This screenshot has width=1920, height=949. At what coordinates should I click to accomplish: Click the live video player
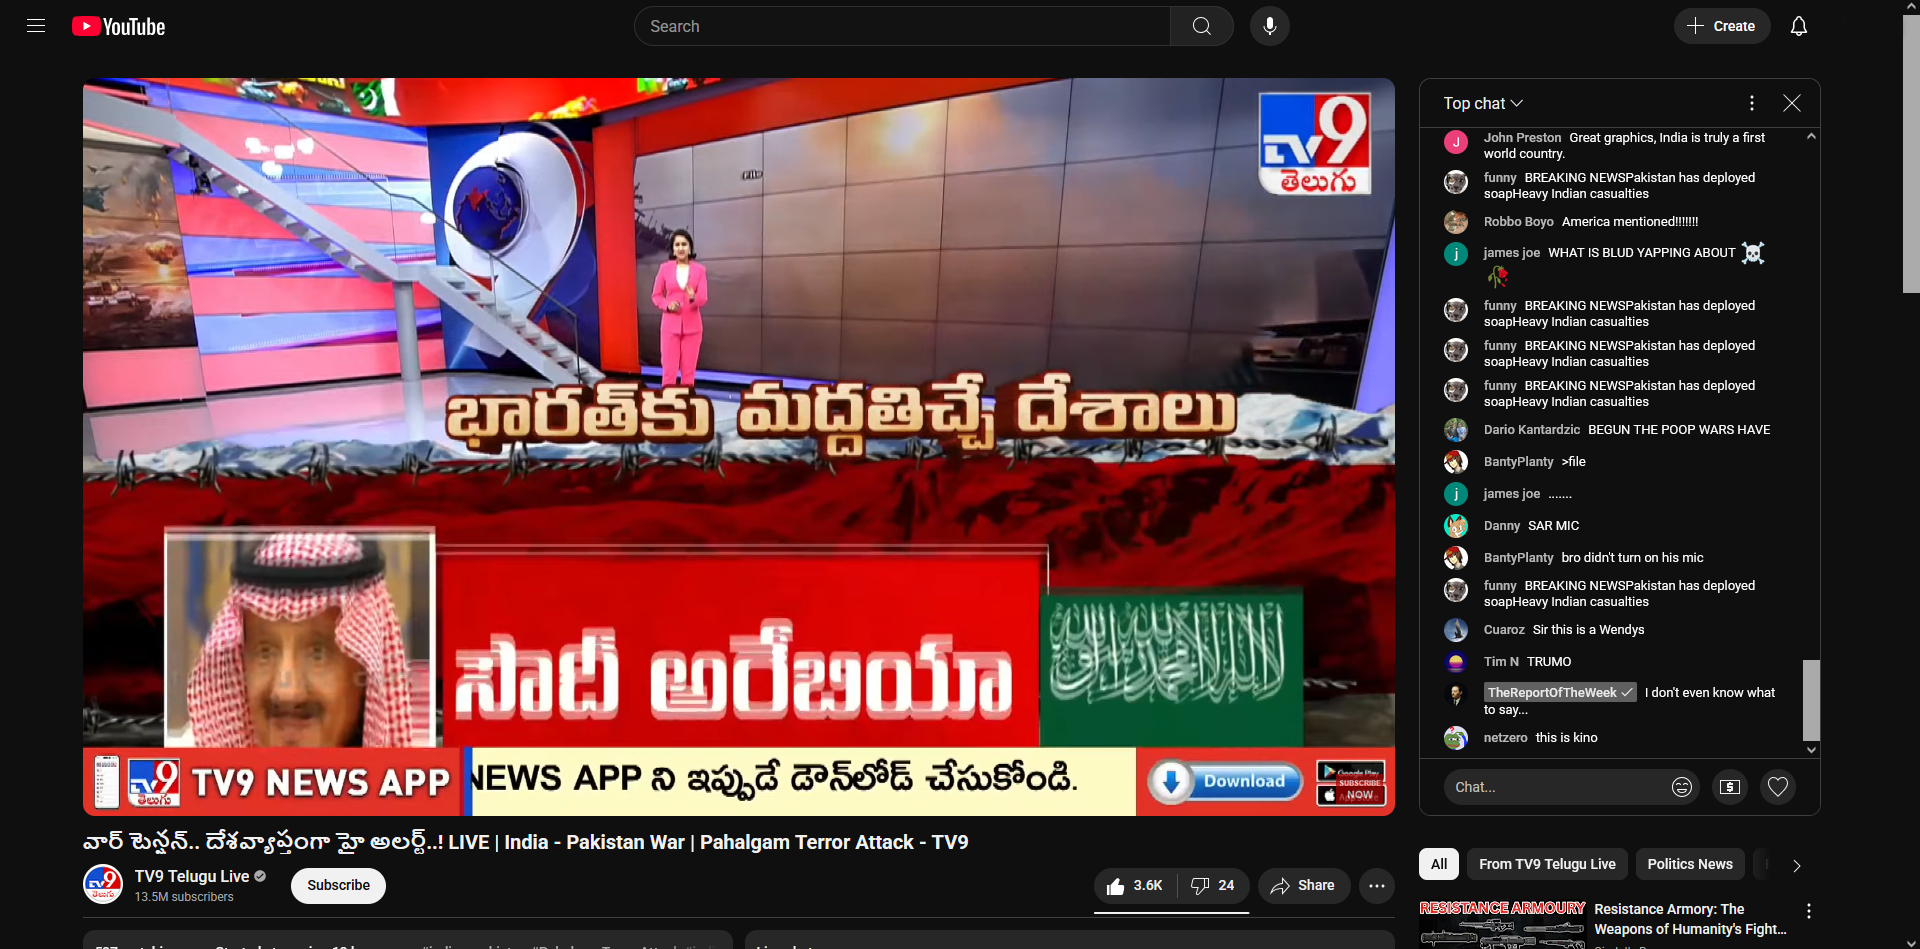[x=739, y=447]
